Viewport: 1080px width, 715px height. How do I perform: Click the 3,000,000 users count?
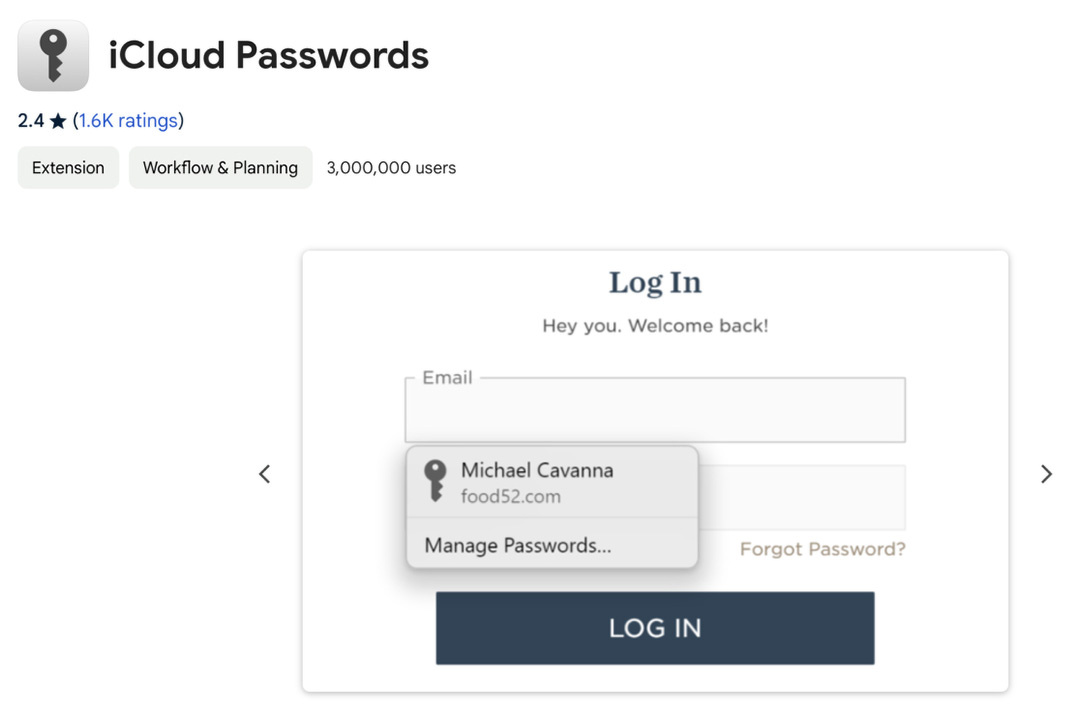[391, 168]
